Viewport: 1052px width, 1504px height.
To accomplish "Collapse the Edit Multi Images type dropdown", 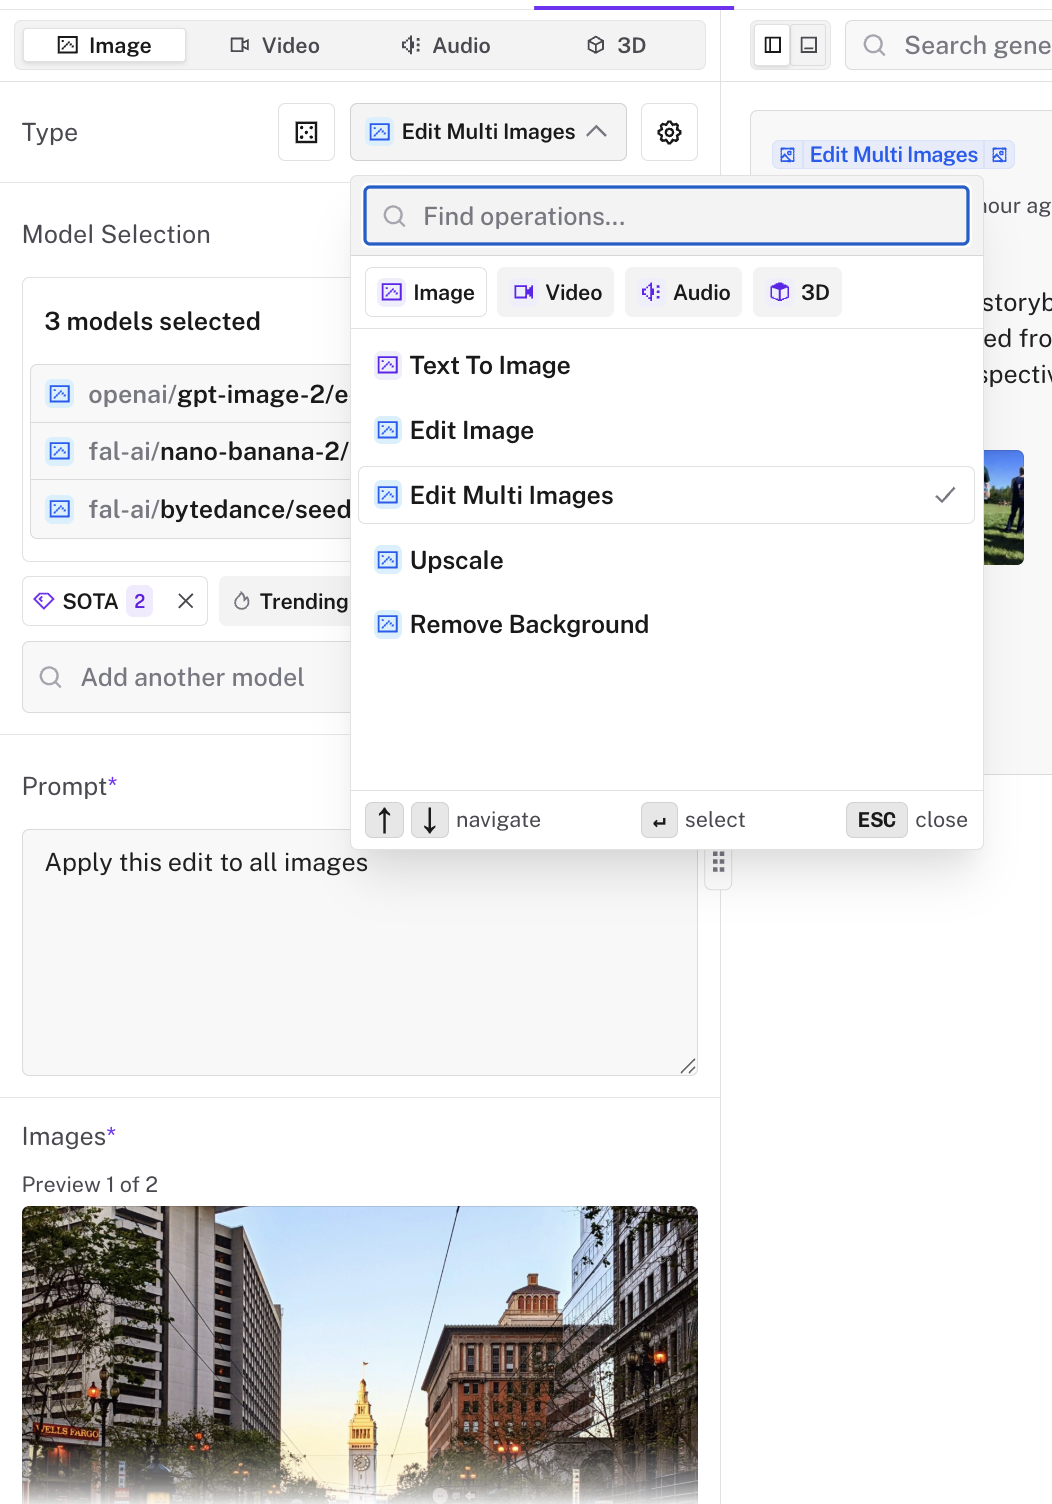I will tap(488, 132).
